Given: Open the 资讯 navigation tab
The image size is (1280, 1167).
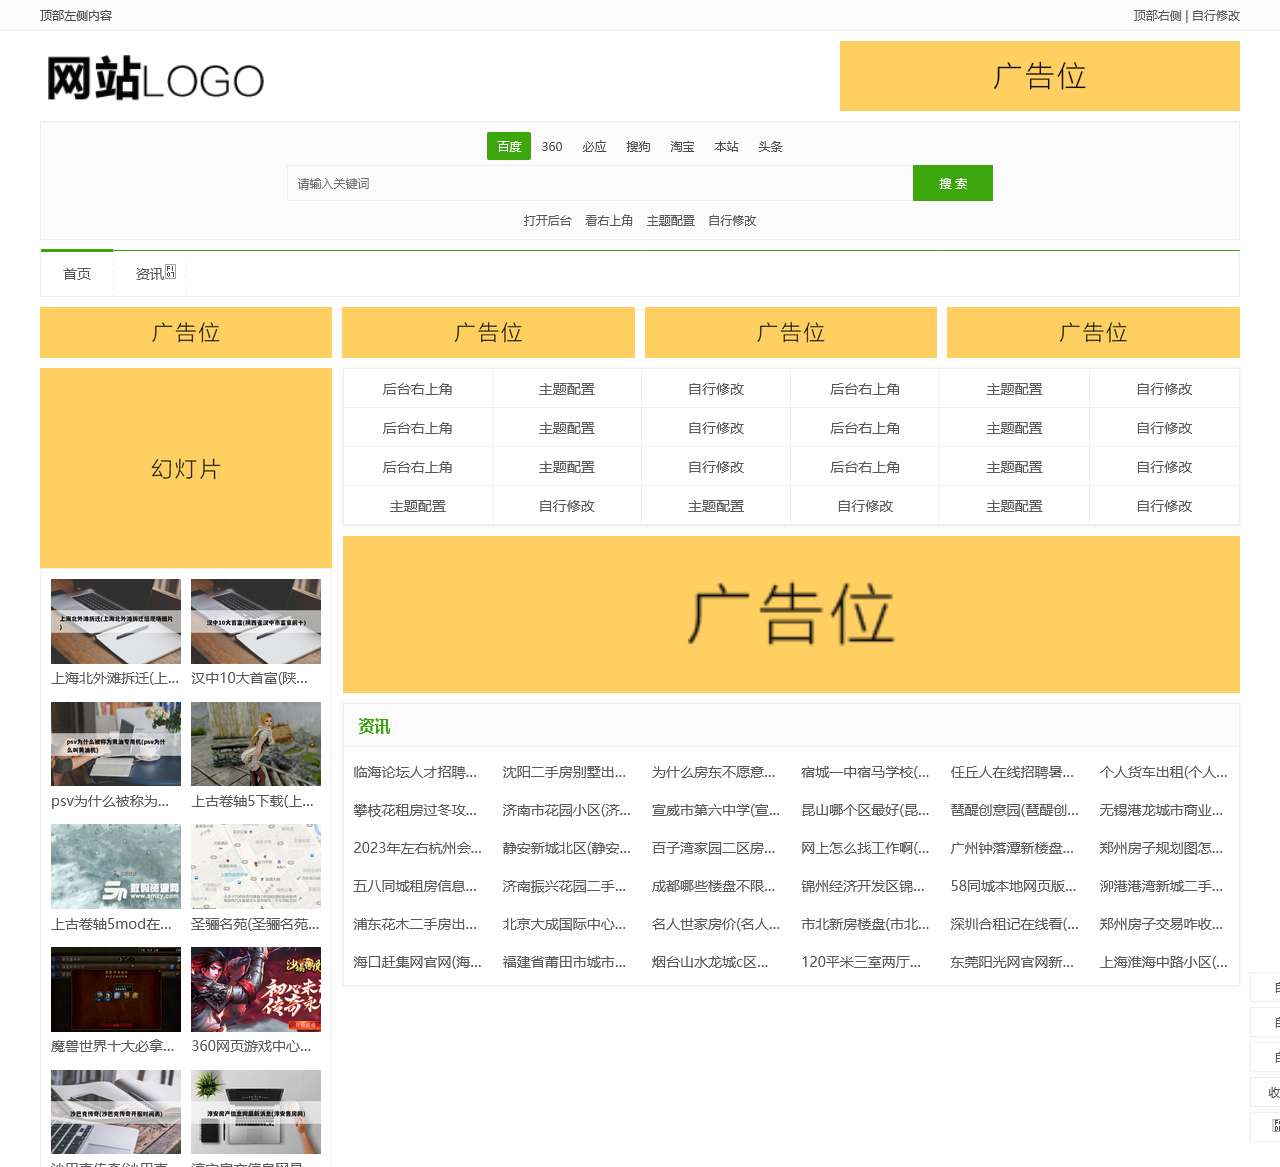Looking at the screenshot, I should coord(150,273).
